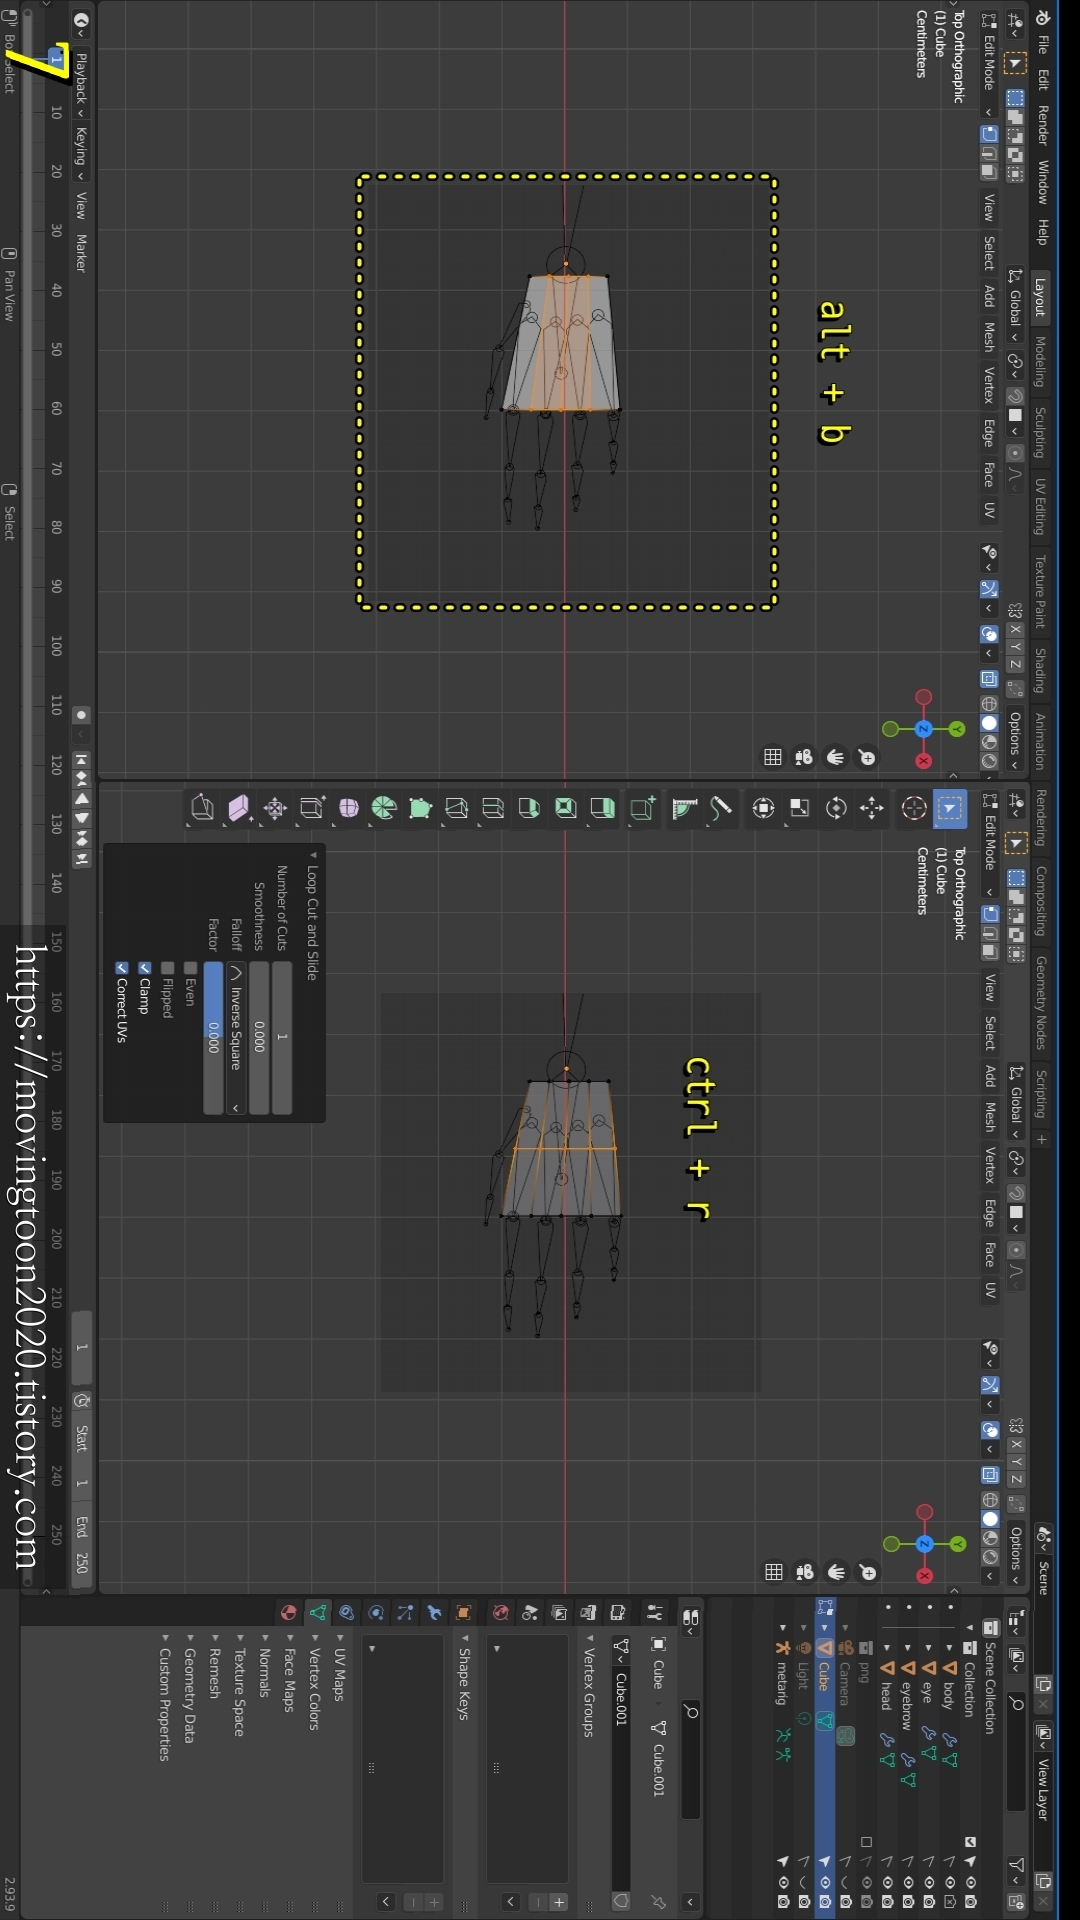Open the Render menu

coord(1043,125)
